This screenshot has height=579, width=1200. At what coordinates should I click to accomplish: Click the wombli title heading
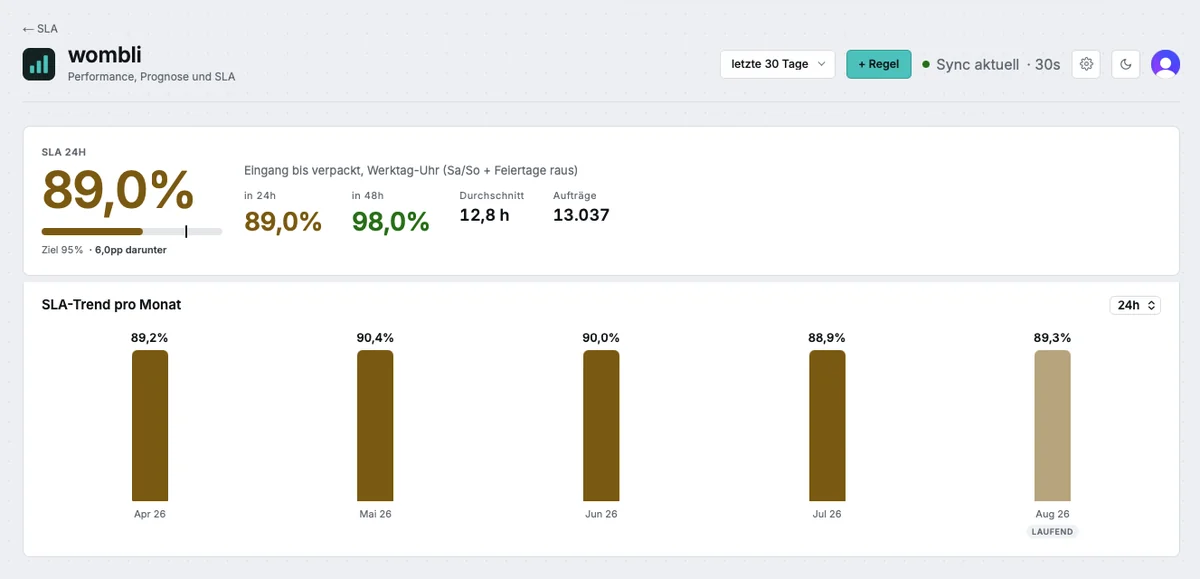point(104,55)
